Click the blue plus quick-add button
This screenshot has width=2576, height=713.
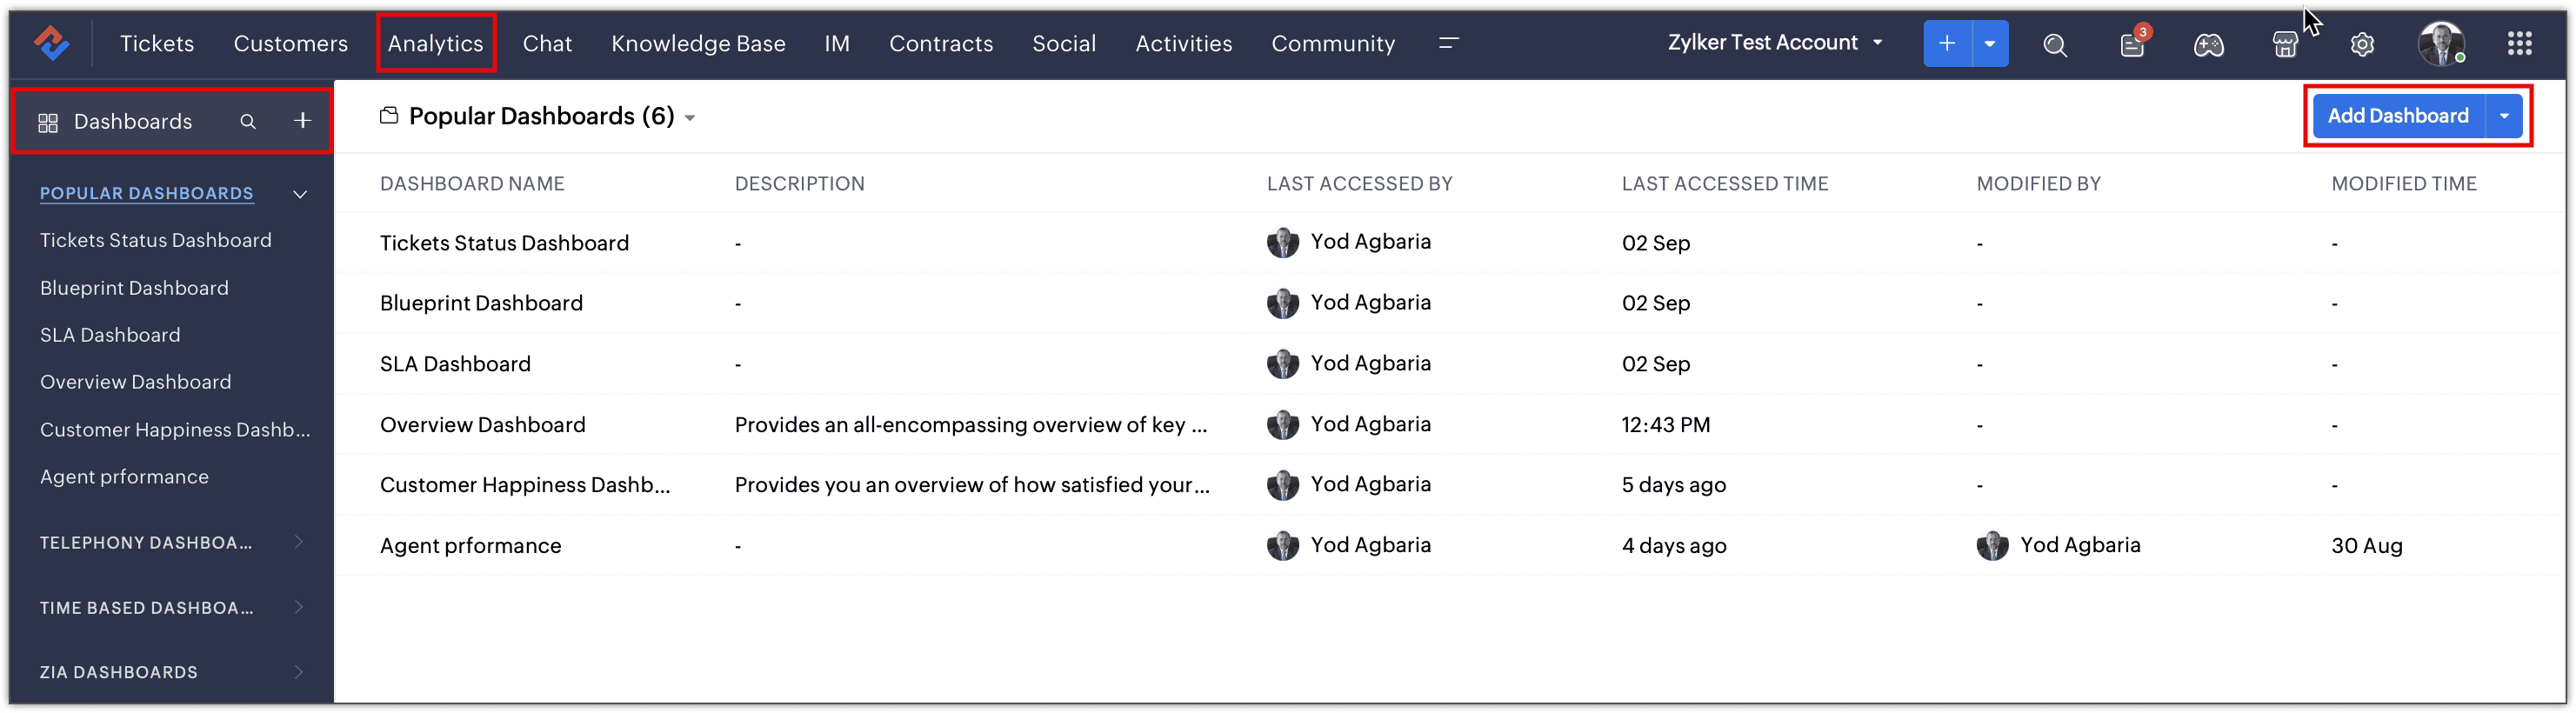1947,44
